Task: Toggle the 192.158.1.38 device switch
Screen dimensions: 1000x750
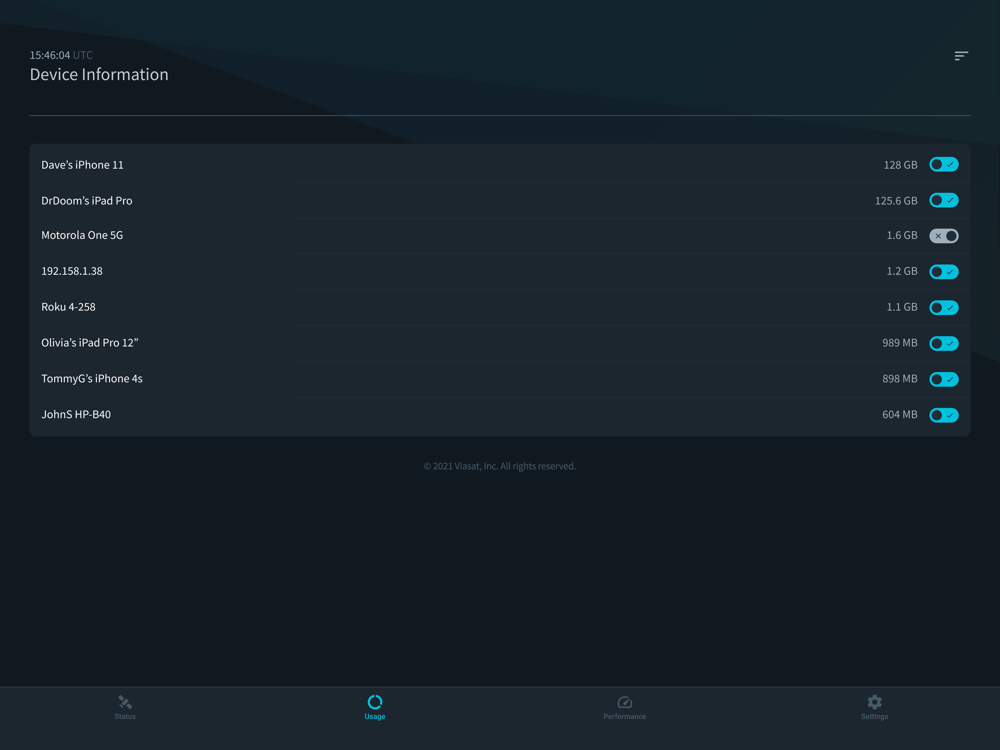Action: [x=943, y=272]
